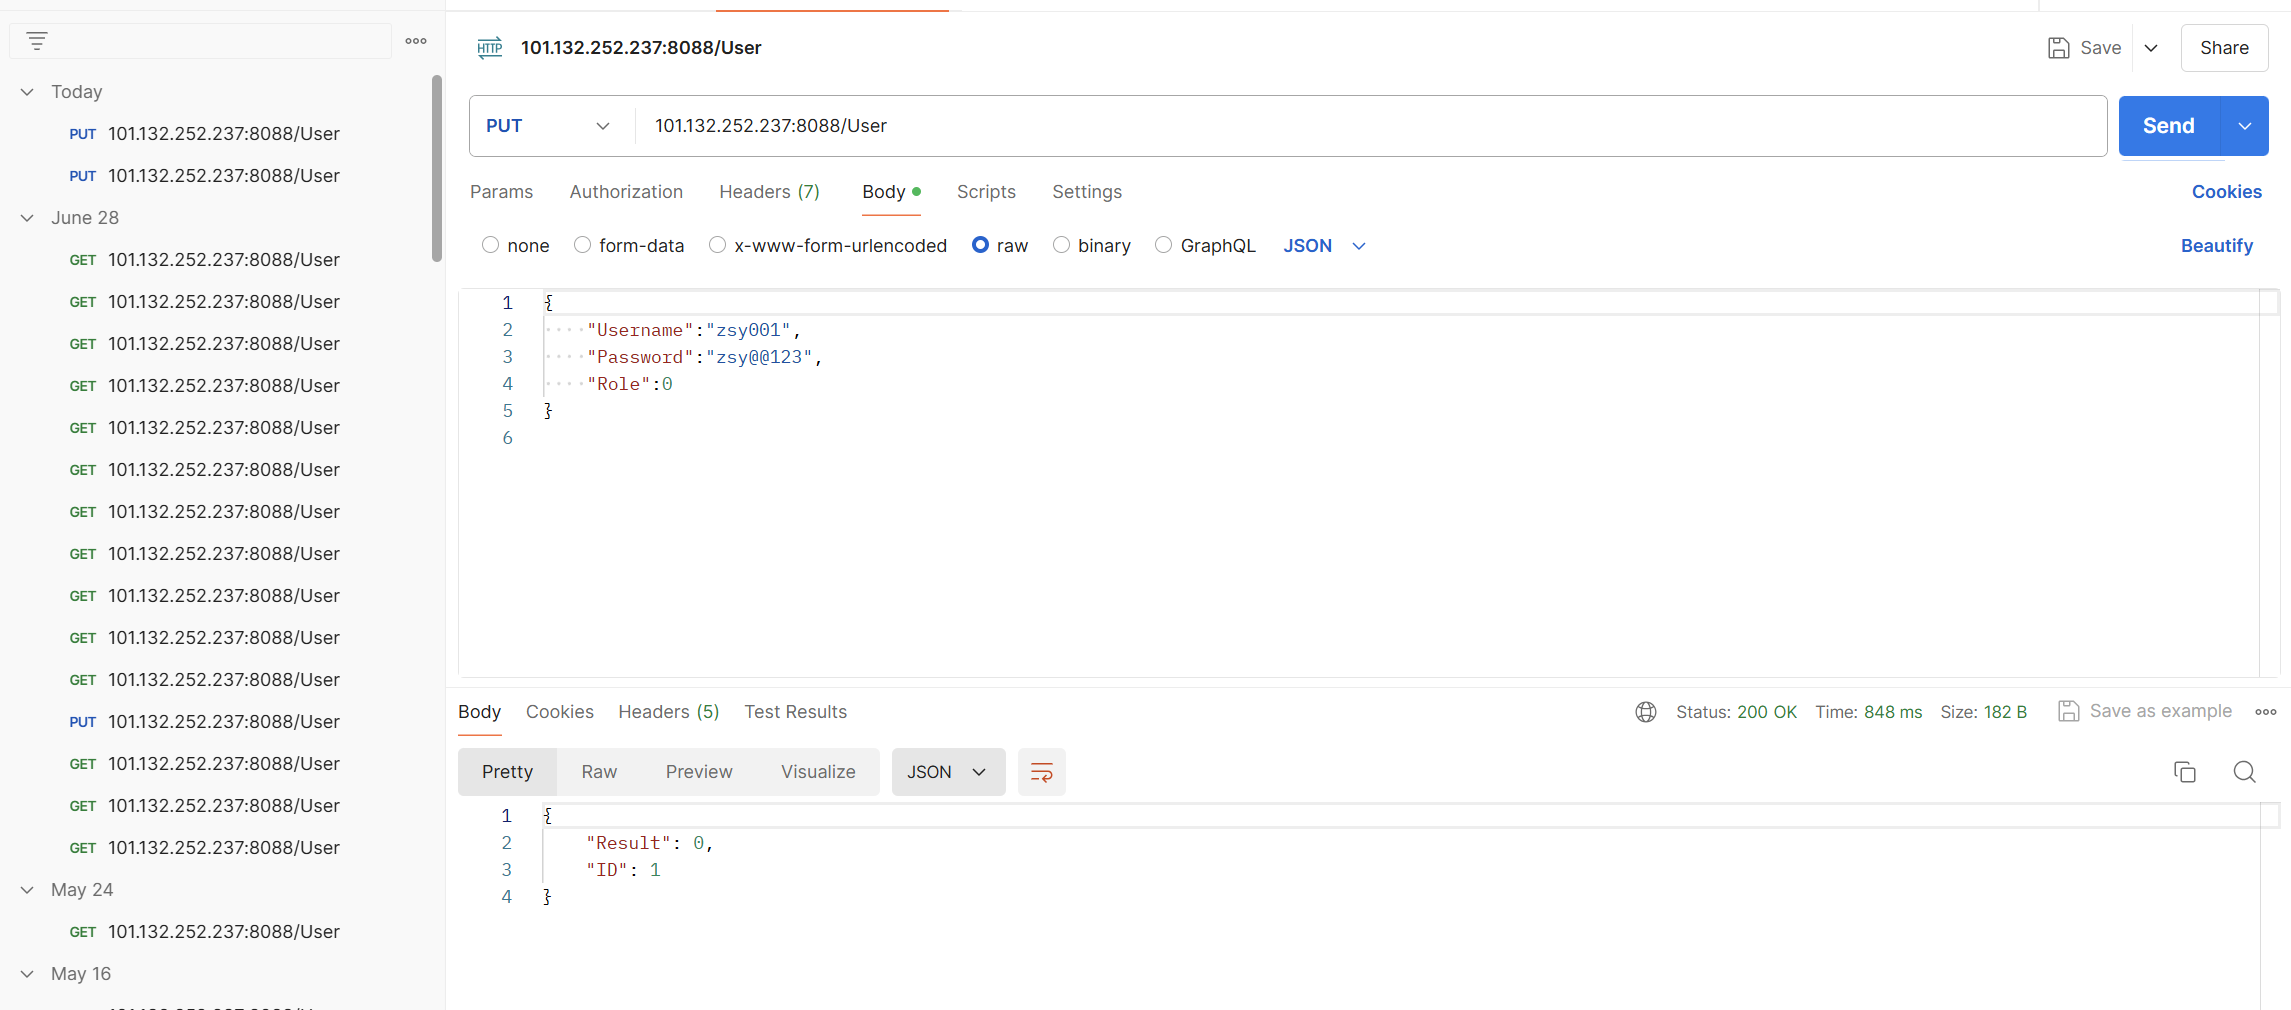
Task: Open sidebar more options ellipsis
Action: tap(416, 41)
